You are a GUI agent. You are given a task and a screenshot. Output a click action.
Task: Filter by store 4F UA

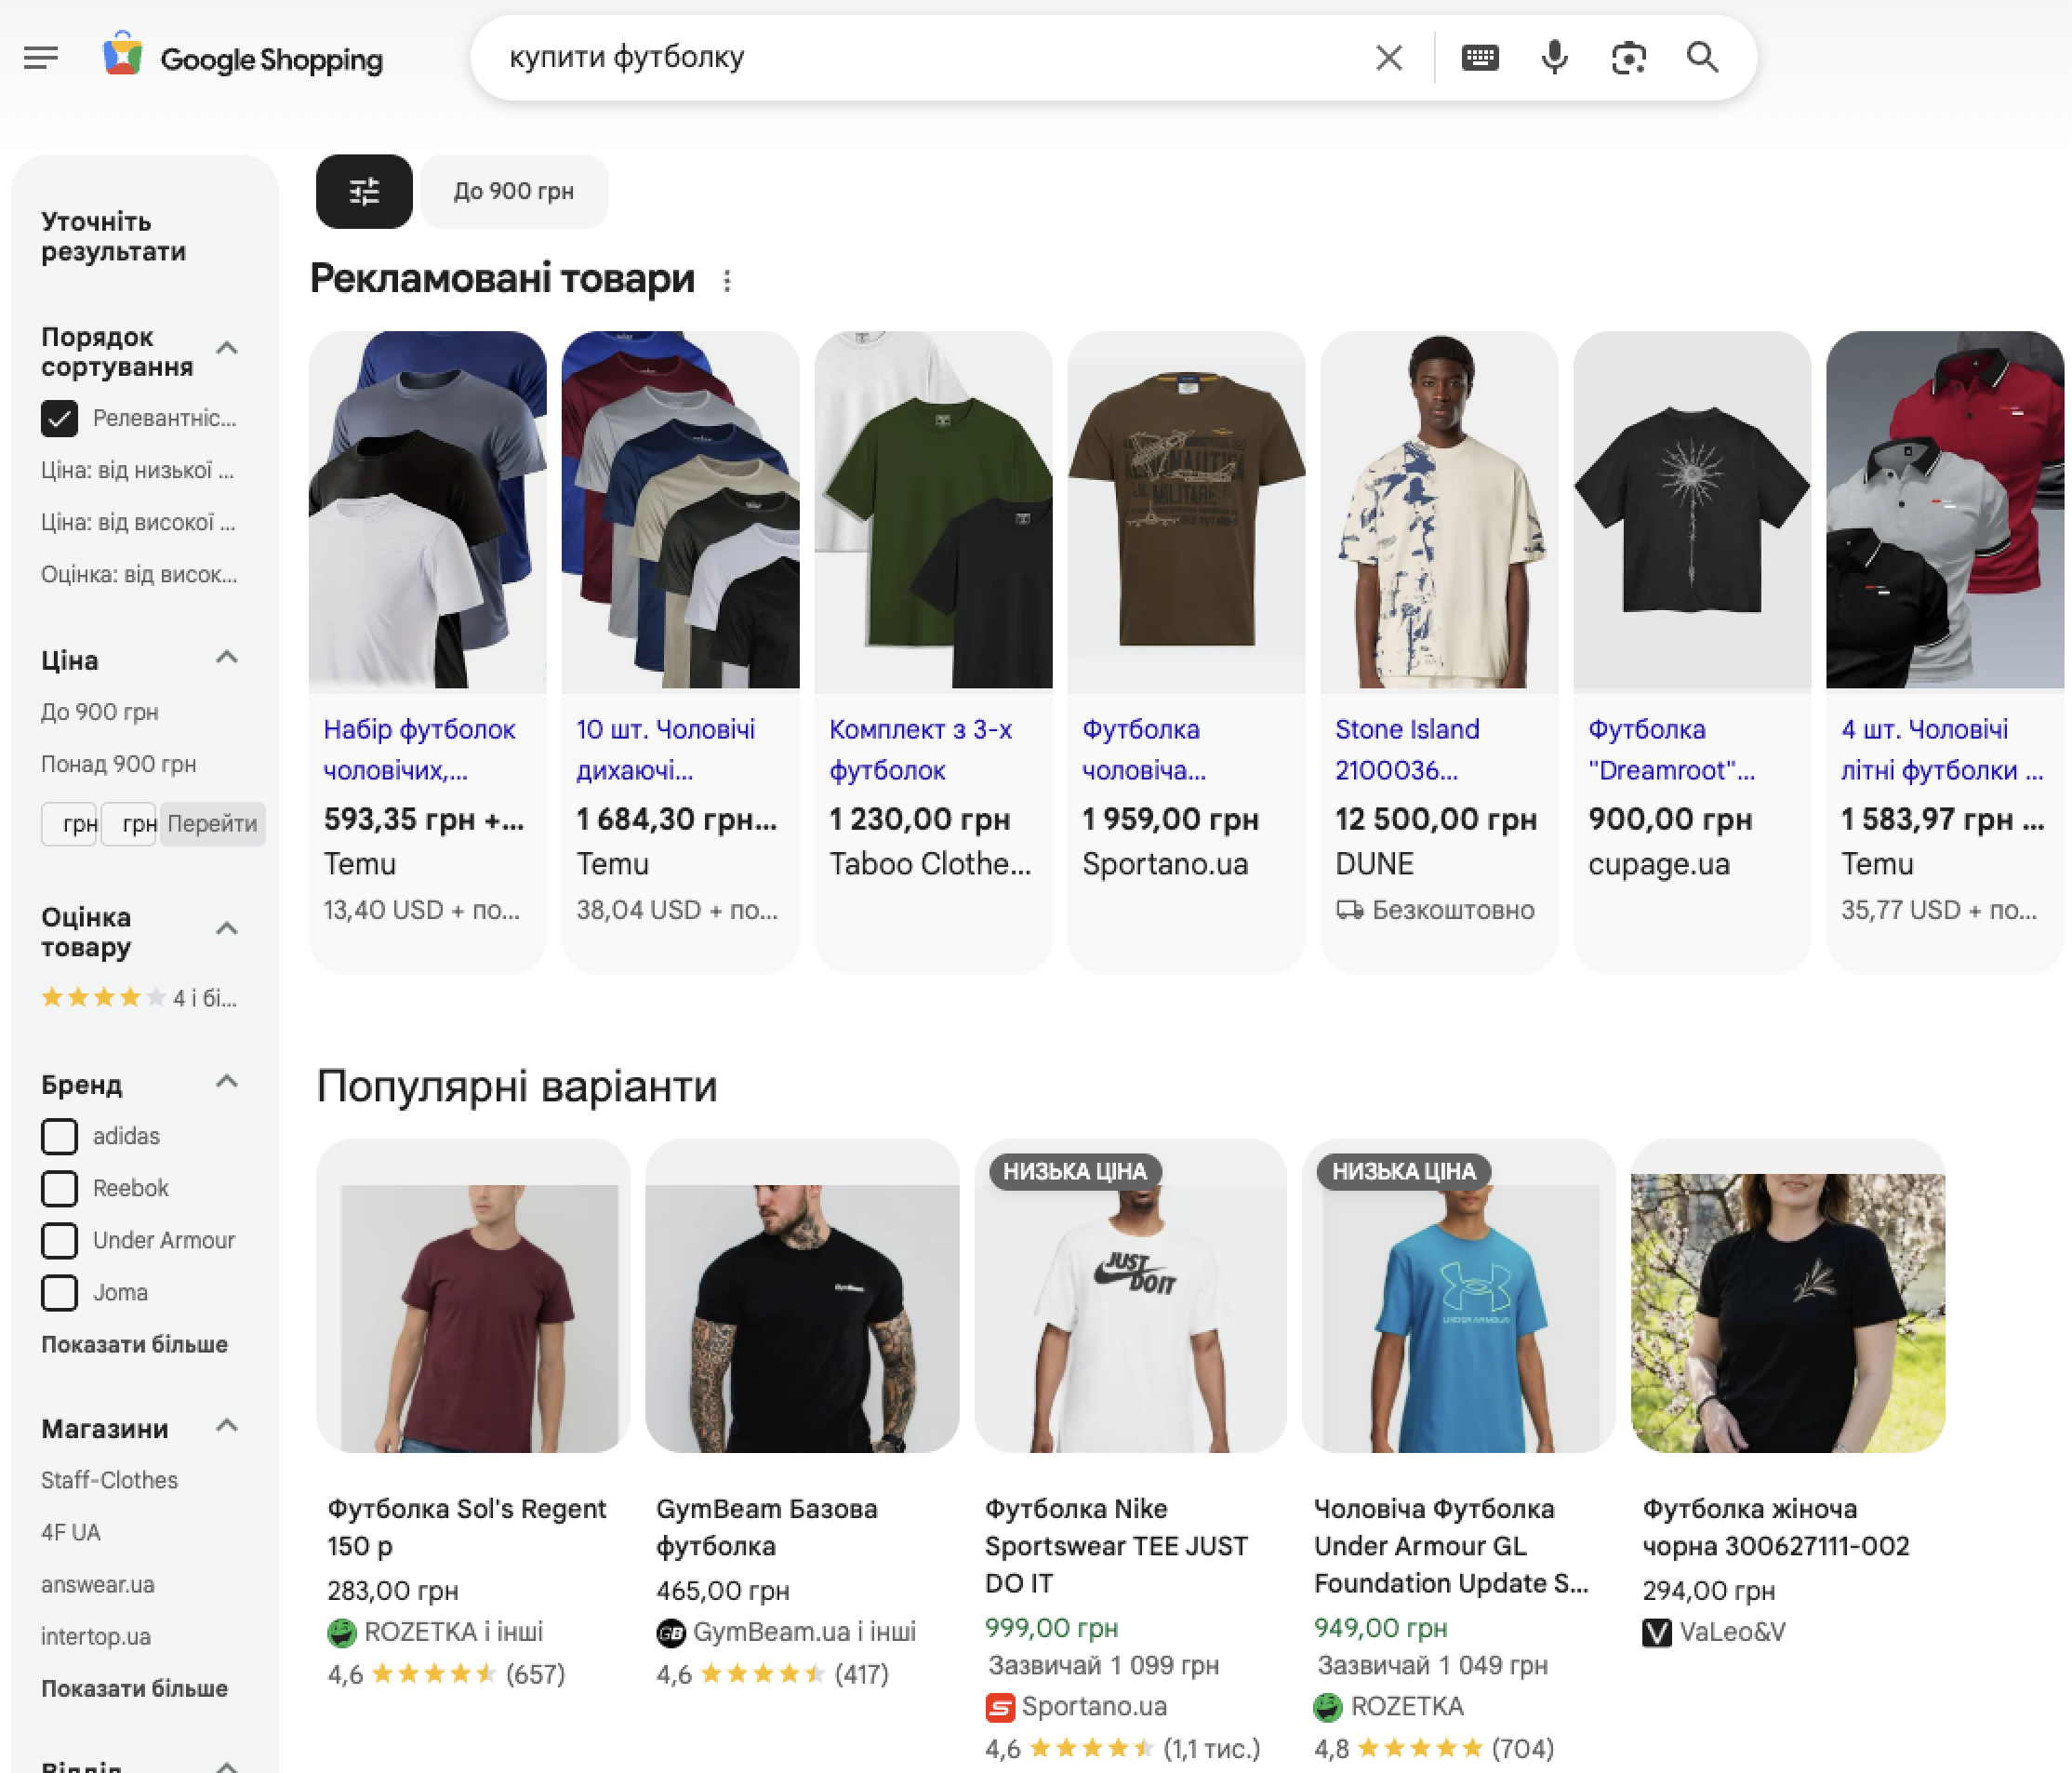coord(70,1532)
